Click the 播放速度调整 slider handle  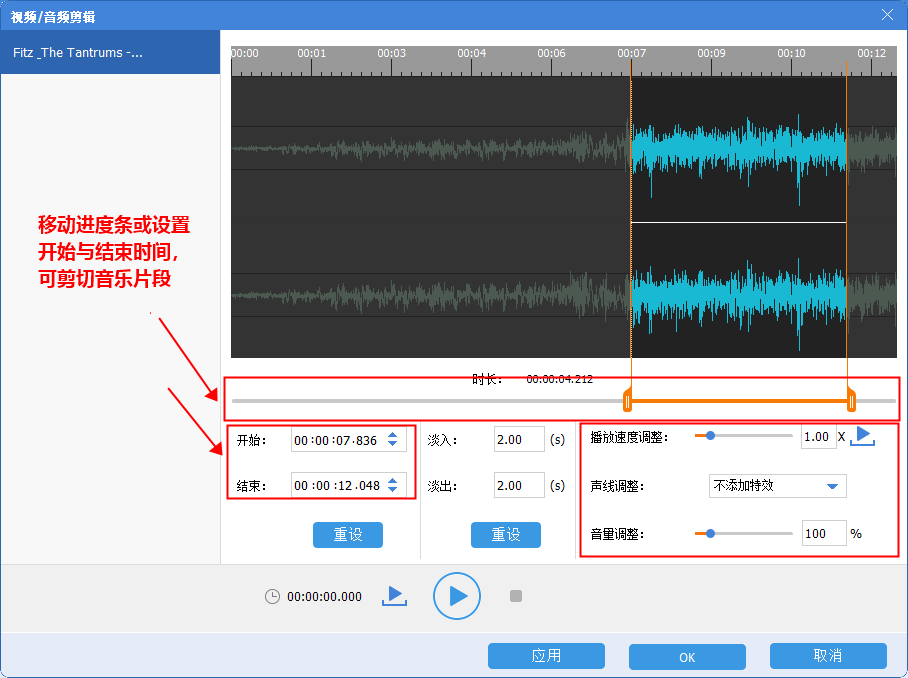click(710, 435)
